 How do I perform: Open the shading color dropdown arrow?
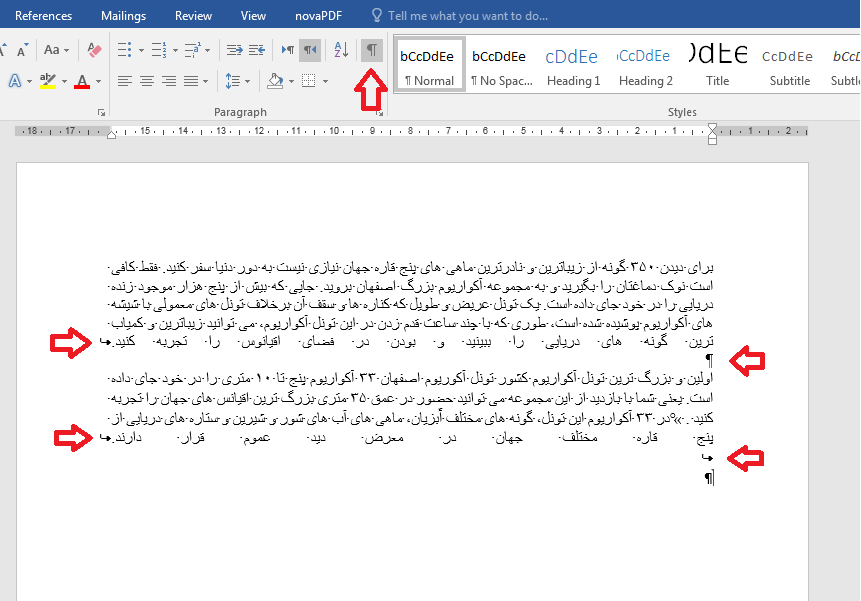(x=291, y=82)
